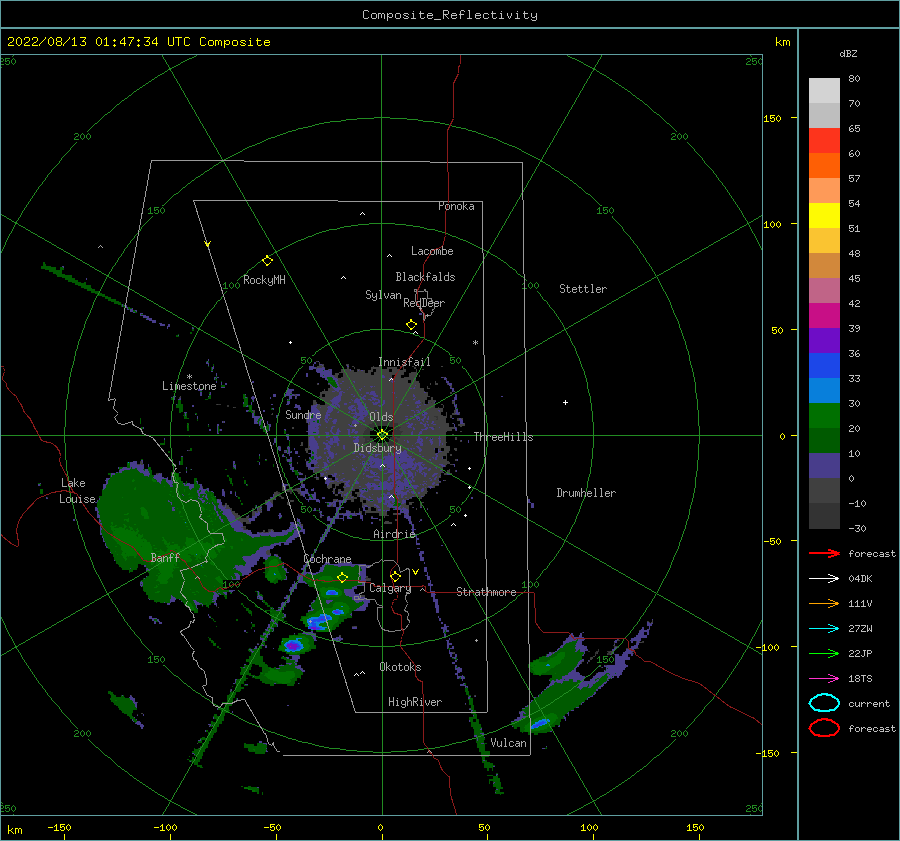This screenshot has width=900, height=841.
Task: Click the light blue 33 dBZ swatch
Action: pyautogui.click(x=824, y=390)
